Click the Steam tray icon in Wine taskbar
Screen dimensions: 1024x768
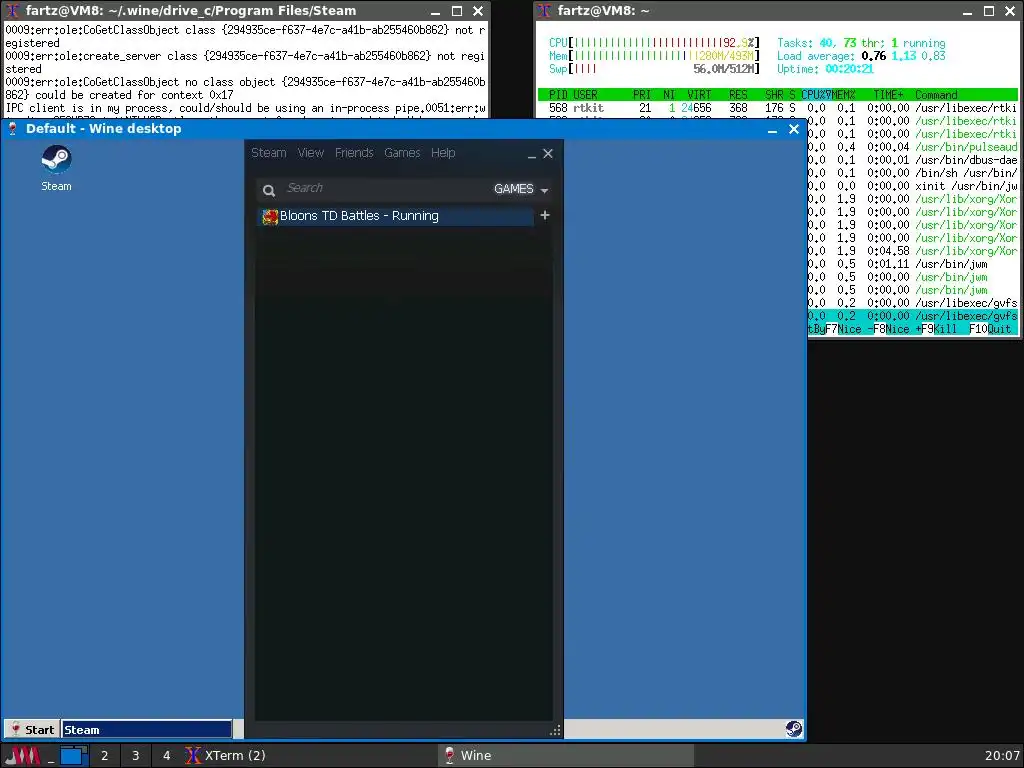(x=793, y=728)
